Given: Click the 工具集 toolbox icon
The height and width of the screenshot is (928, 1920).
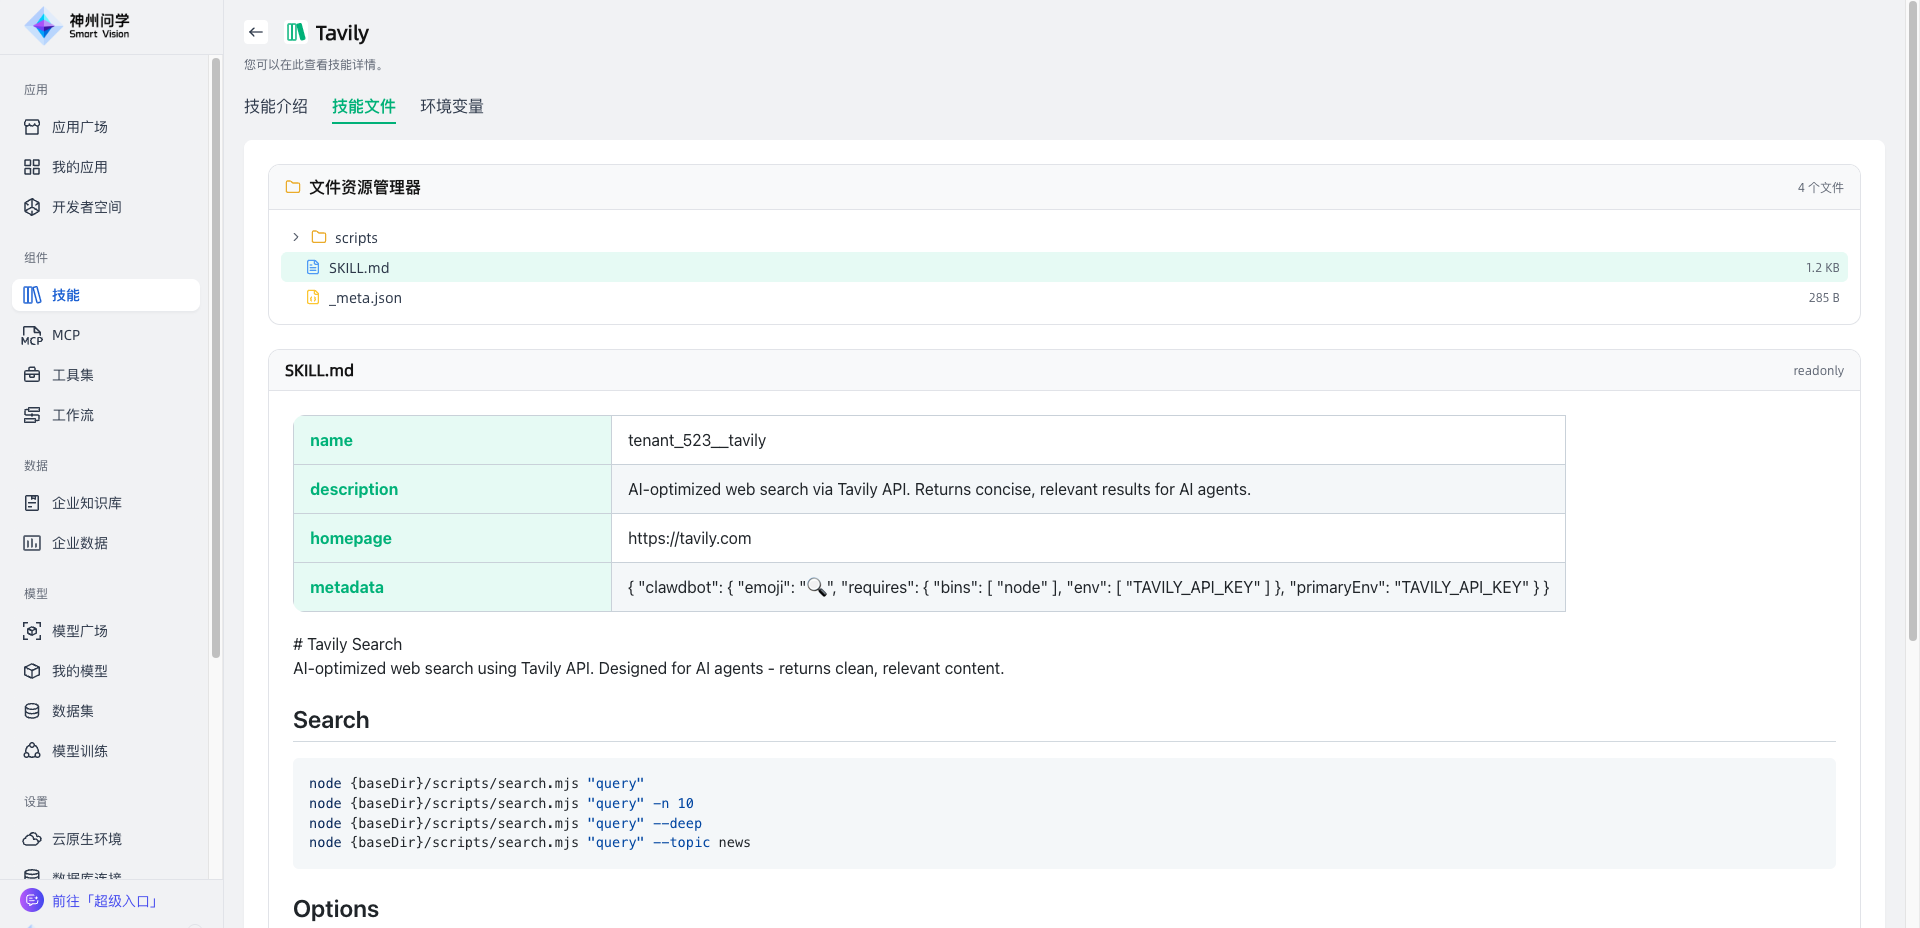Looking at the screenshot, I should click(x=32, y=375).
